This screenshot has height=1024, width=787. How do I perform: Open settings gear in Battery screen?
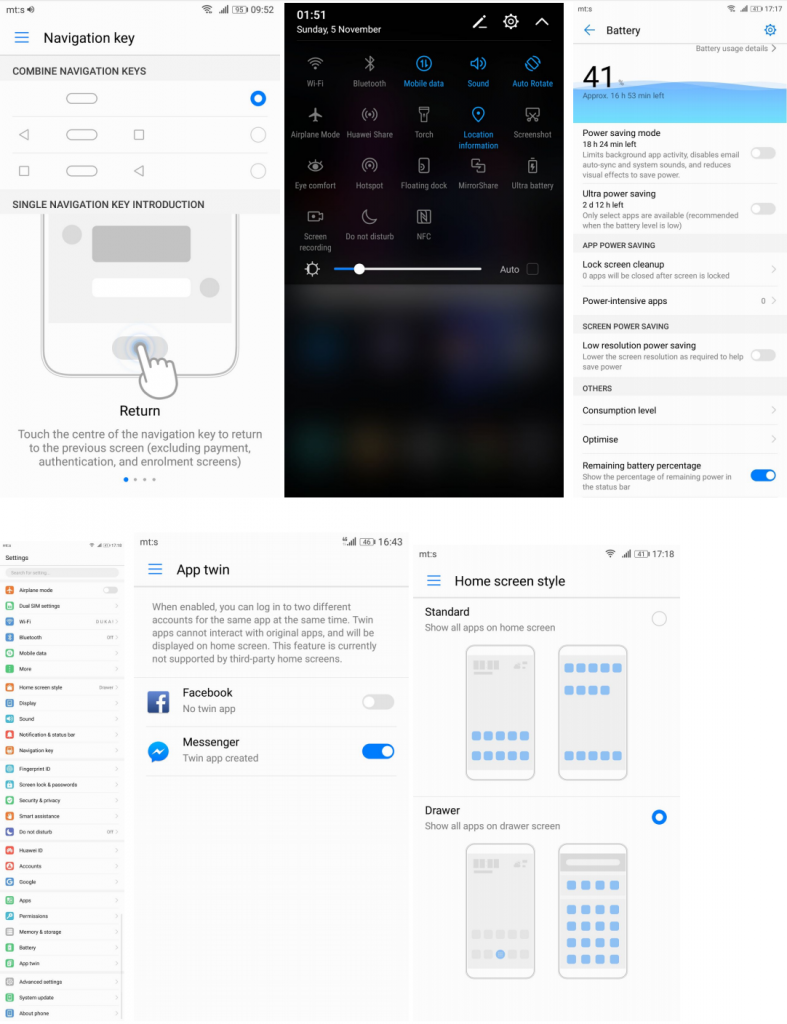769,31
